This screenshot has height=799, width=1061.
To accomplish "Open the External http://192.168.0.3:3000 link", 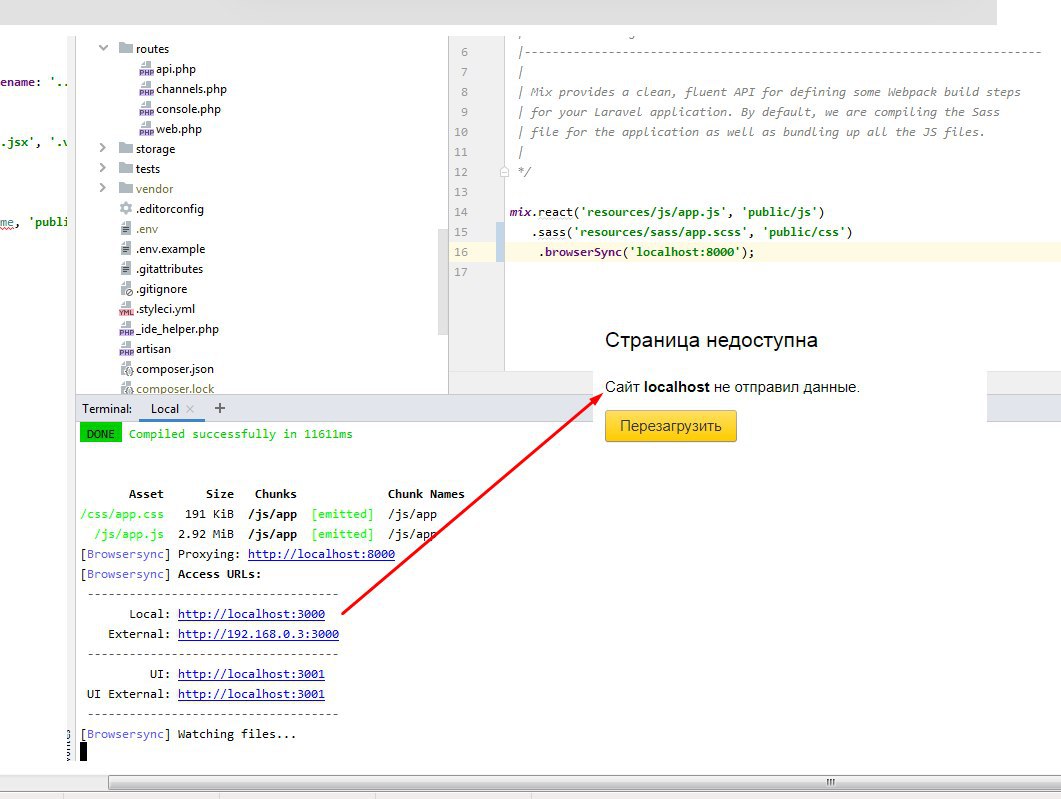I will click(258, 634).
